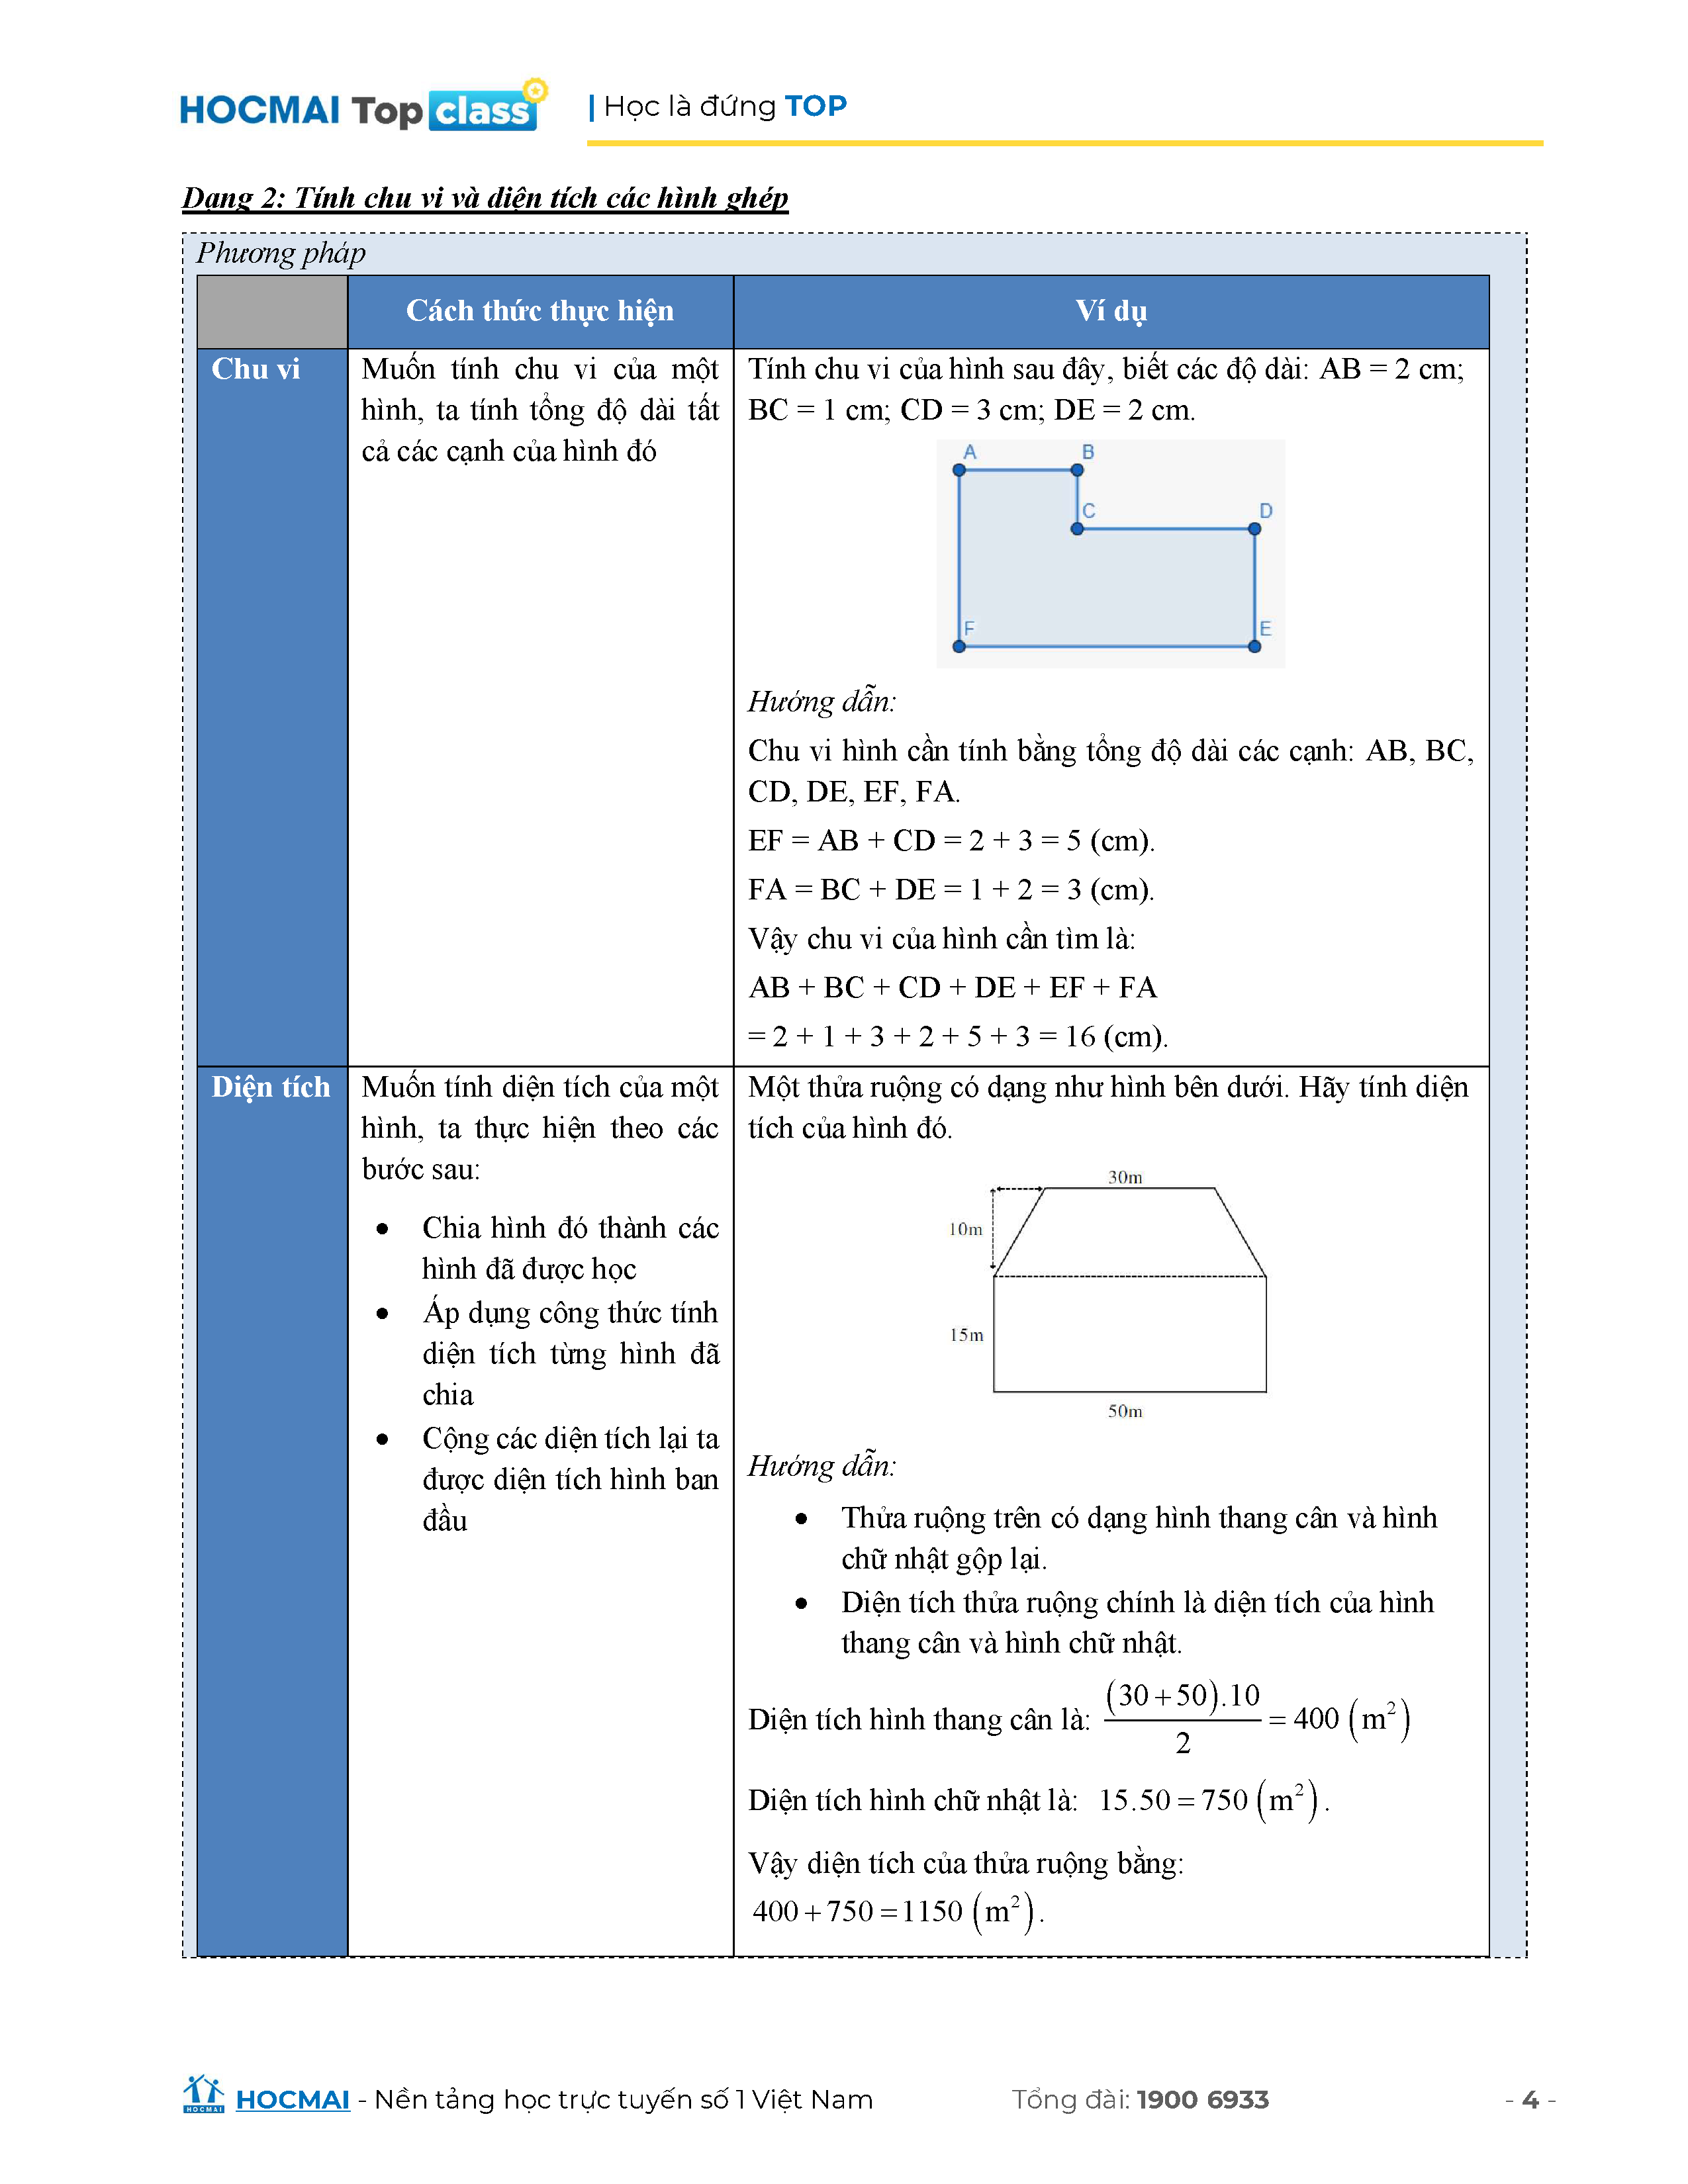1688x2184 pixels.
Task: Click point B in the L-shaped figure
Action: [1077, 470]
